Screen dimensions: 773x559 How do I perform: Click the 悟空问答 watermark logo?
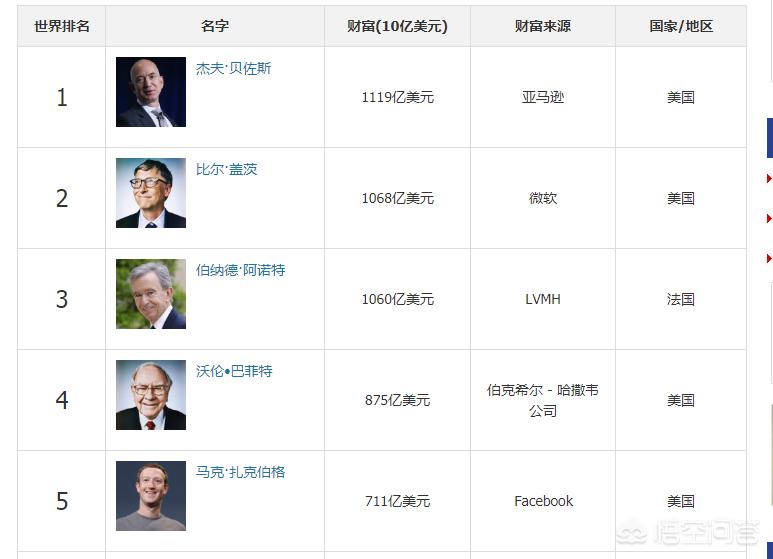point(688,533)
